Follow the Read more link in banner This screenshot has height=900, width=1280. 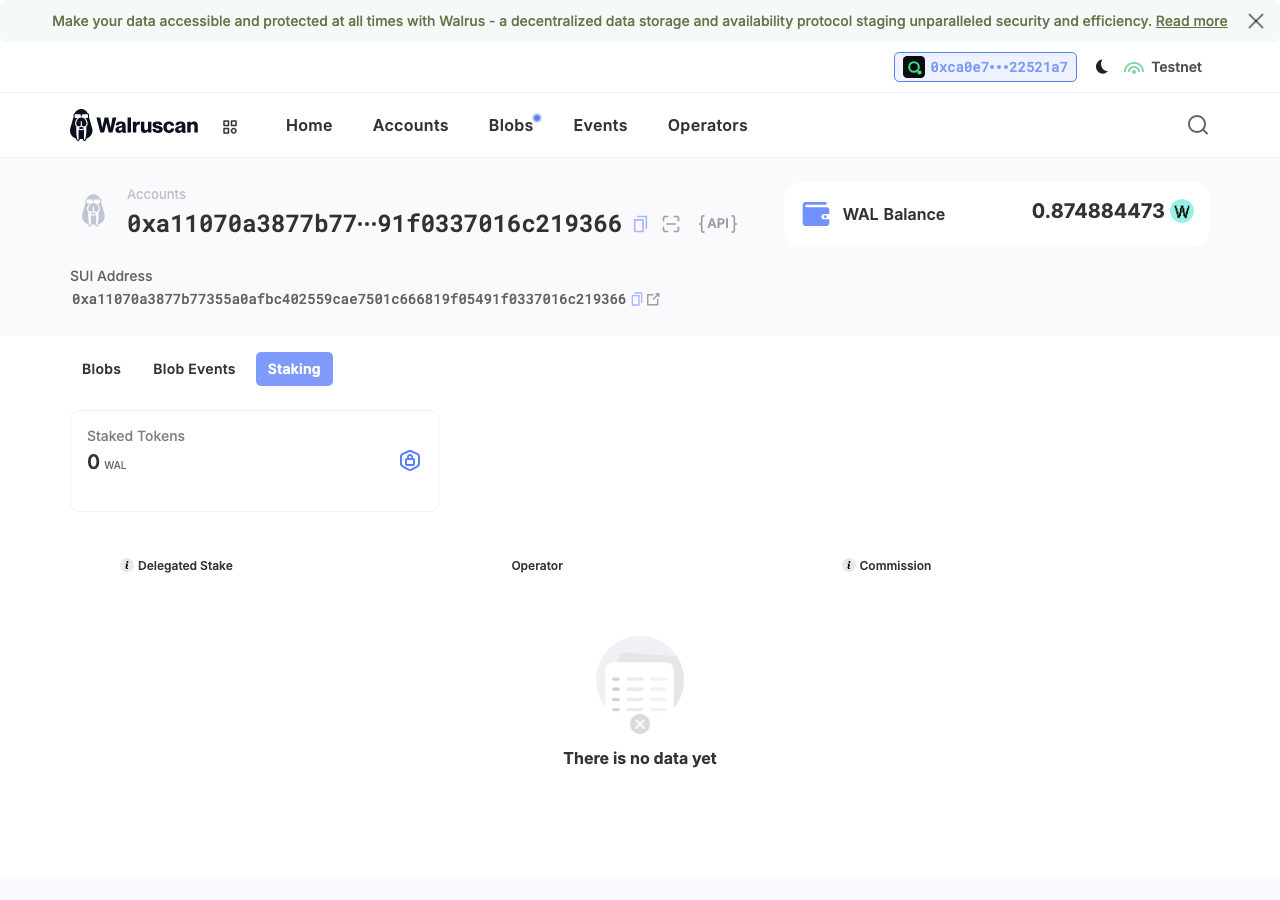click(x=1191, y=21)
